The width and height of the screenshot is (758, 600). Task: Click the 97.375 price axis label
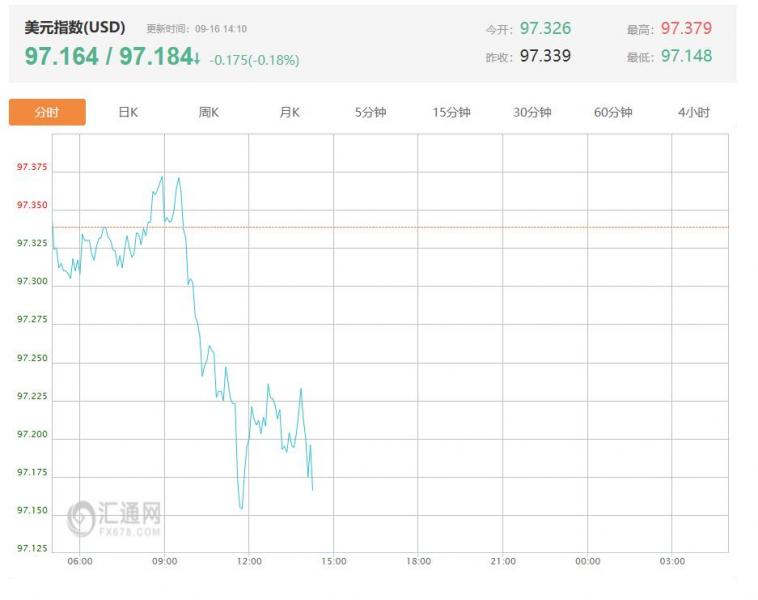coord(32,167)
